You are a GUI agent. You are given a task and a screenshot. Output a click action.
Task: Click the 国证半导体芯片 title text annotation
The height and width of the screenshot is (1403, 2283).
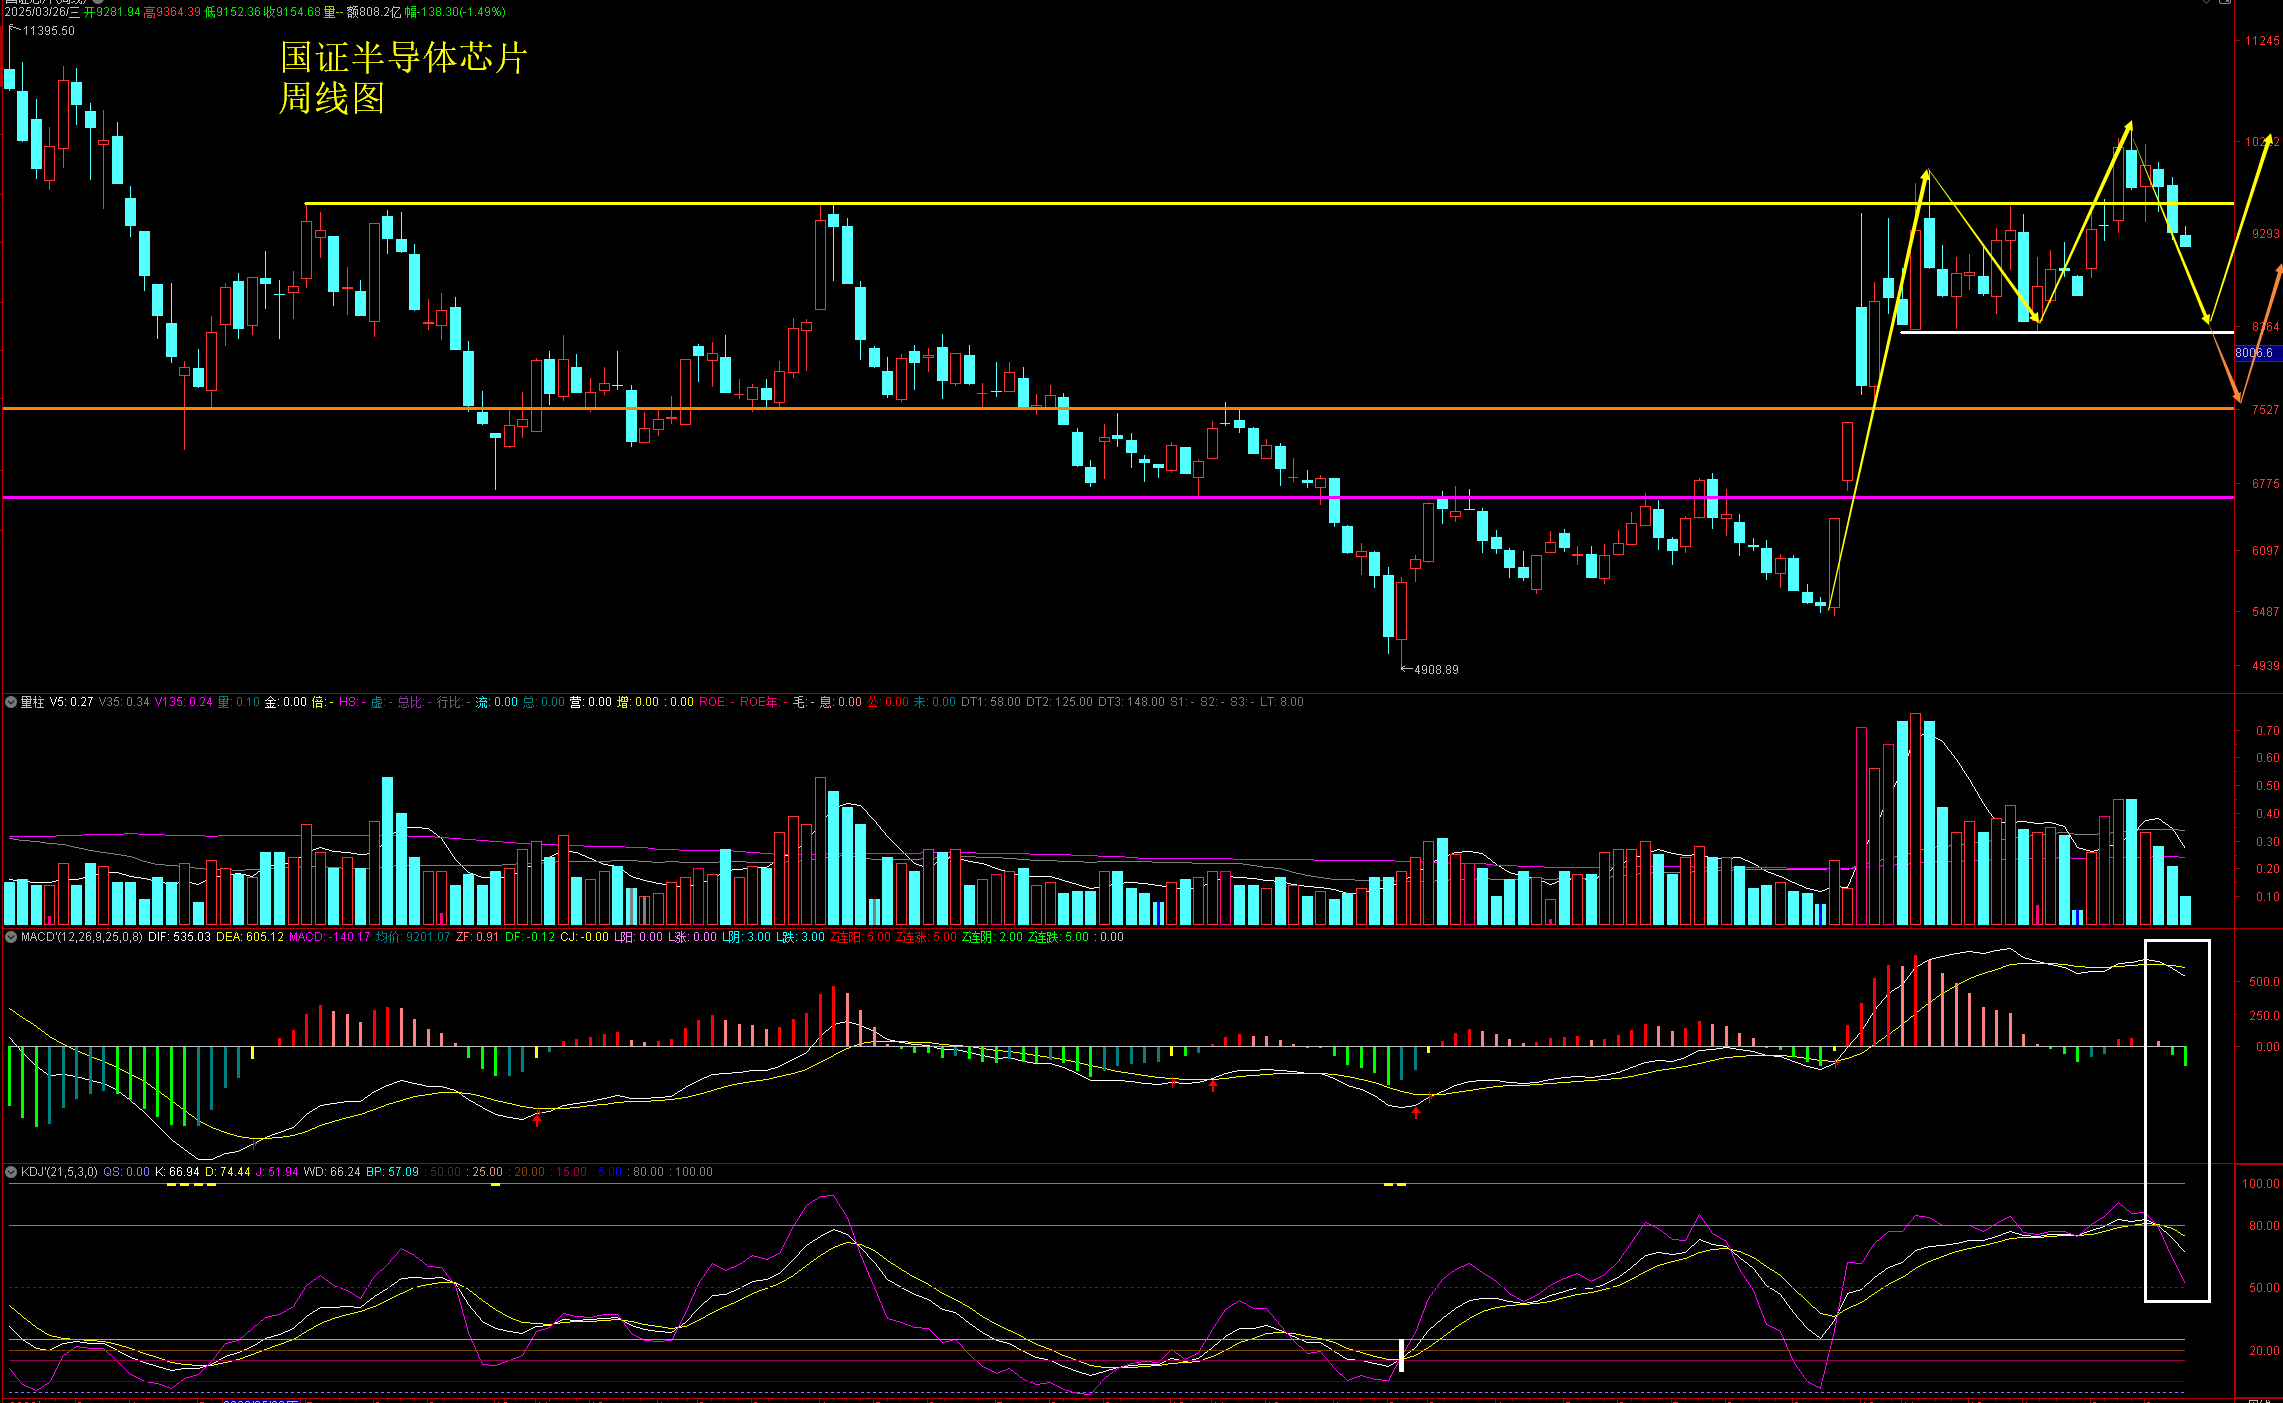pyautogui.click(x=403, y=58)
